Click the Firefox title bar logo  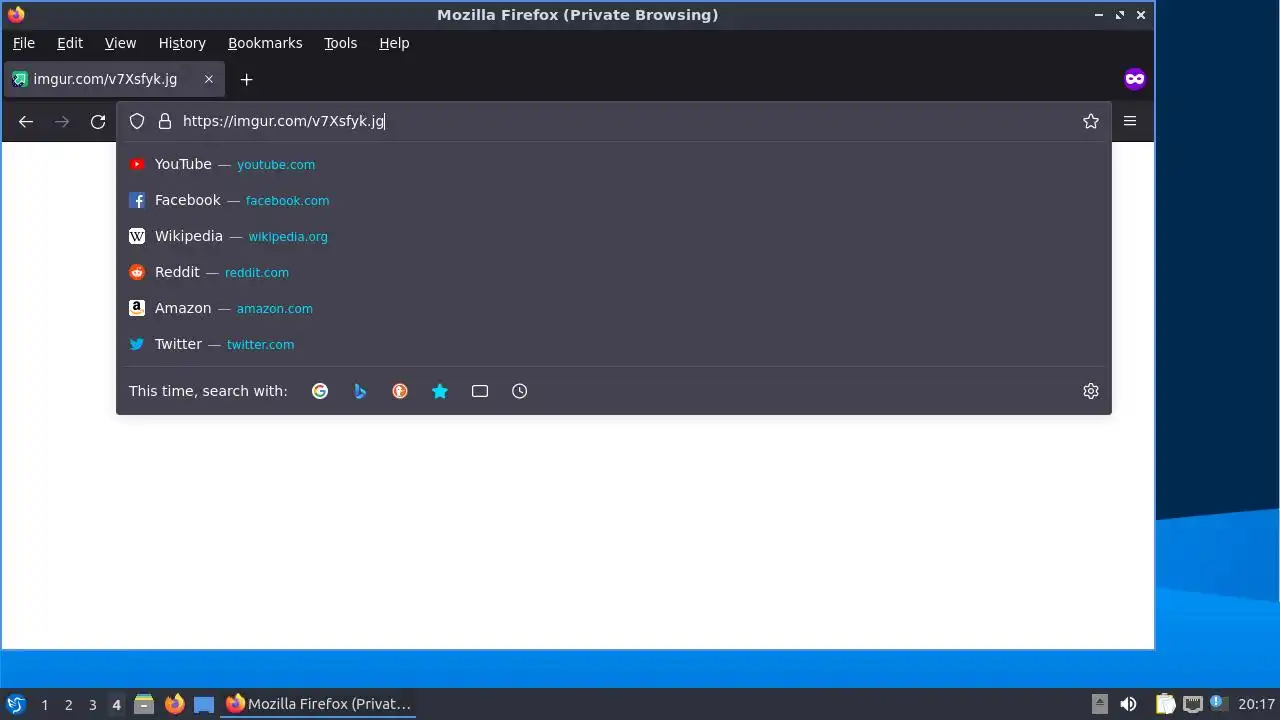pos(16,15)
